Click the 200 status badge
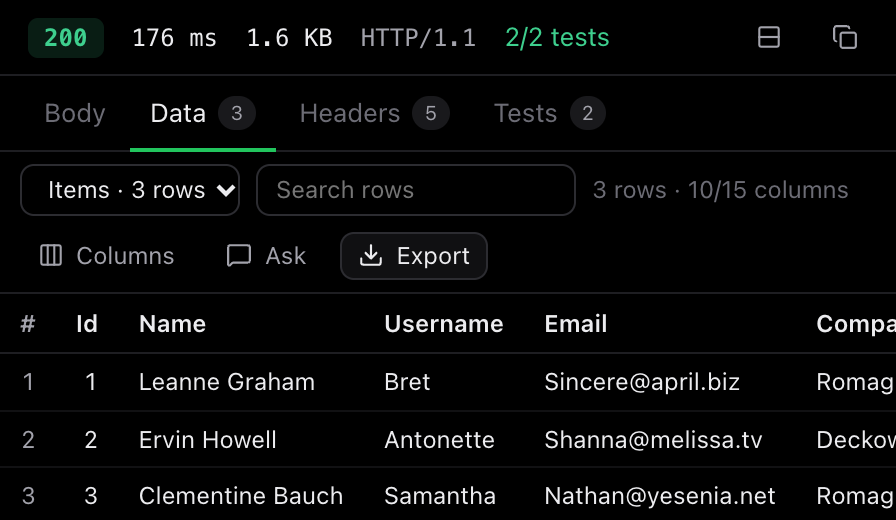896x520 pixels. (66, 38)
